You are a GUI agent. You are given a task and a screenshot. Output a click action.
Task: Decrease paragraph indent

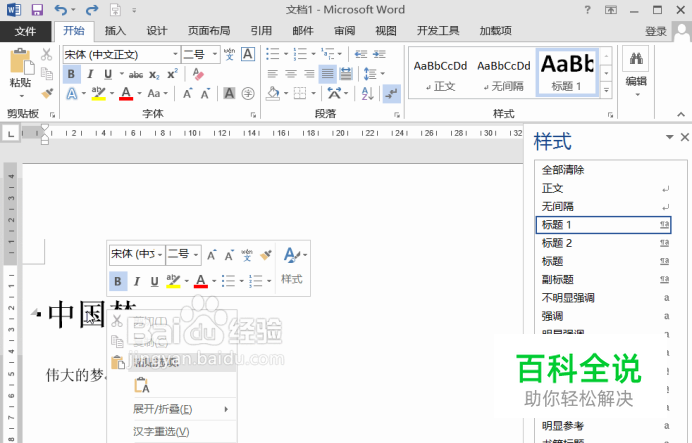click(361, 54)
